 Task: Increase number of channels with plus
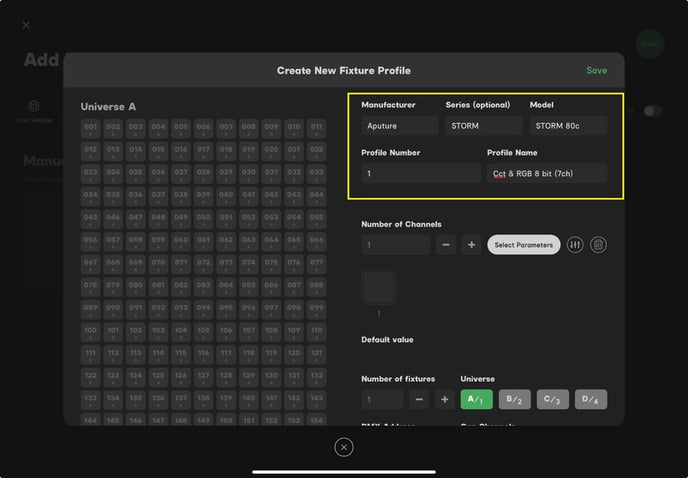coord(471,245)
